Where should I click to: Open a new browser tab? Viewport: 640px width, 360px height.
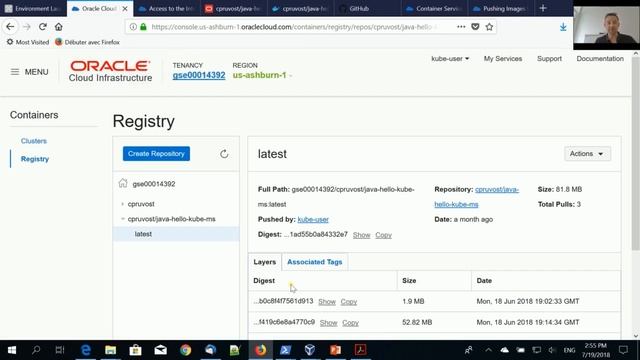pyautogui.click(x=543, y=8)
